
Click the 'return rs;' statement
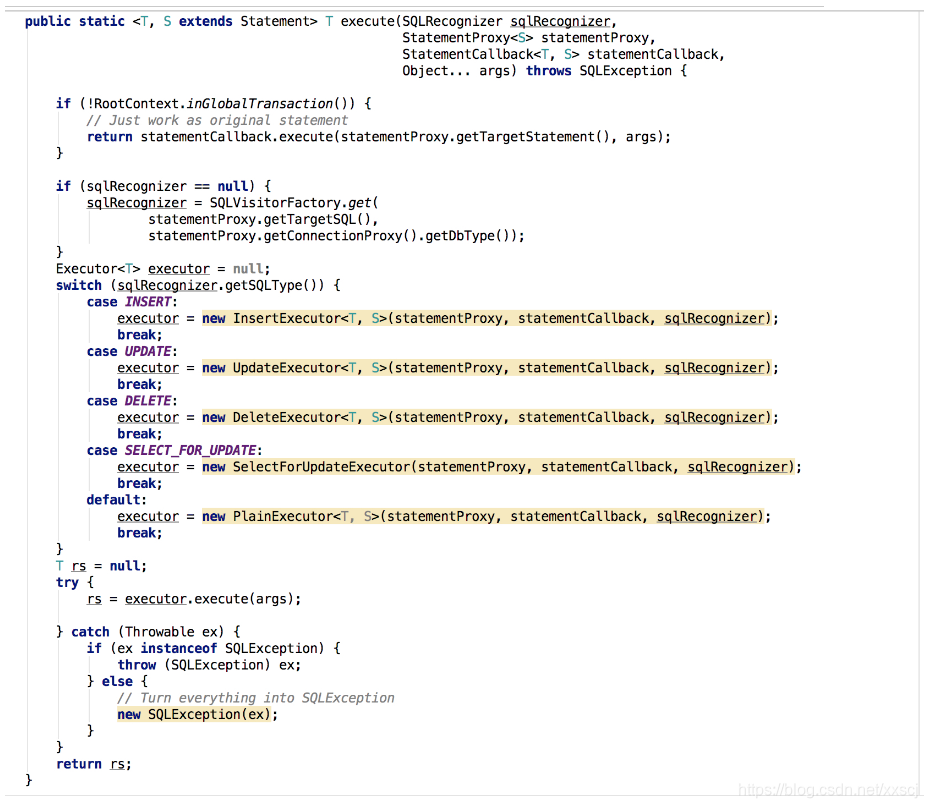pyautogui.click(x=94, y=764)
